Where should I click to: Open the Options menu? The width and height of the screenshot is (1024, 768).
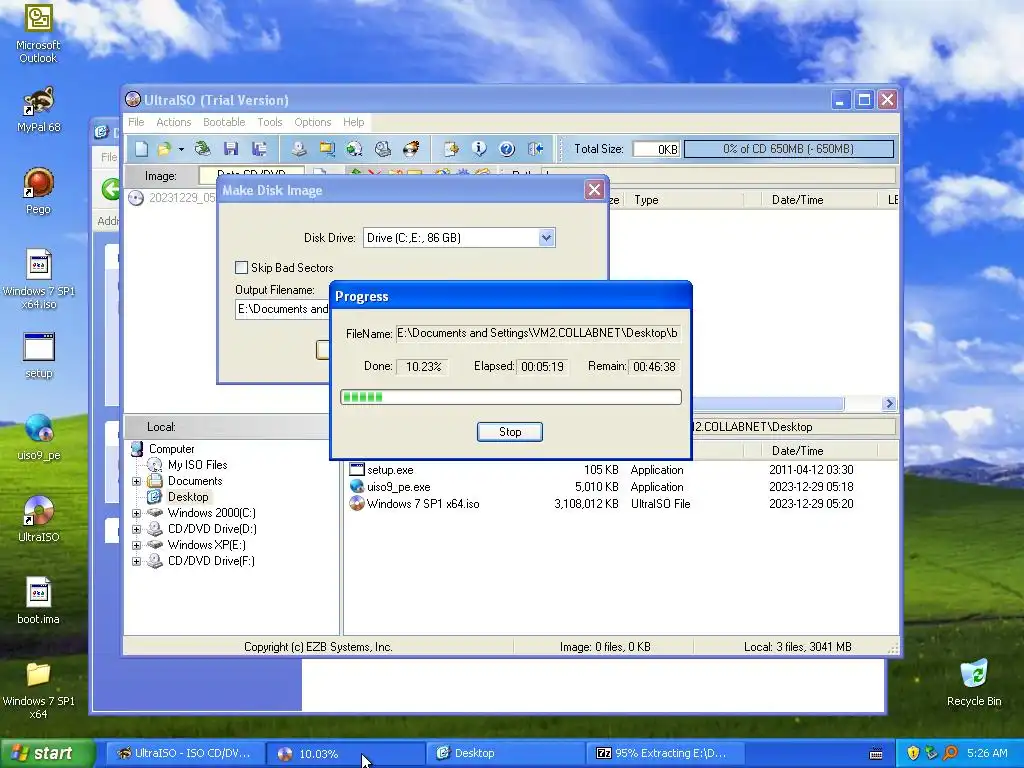[x=313, y=122]
